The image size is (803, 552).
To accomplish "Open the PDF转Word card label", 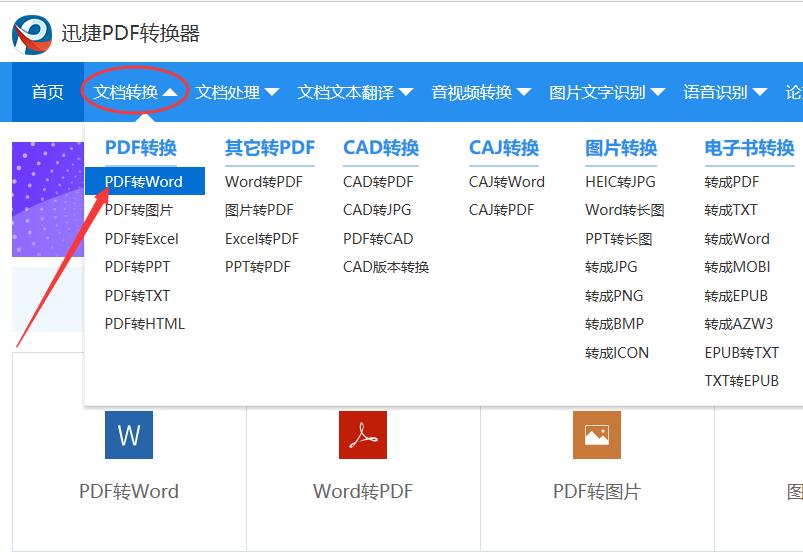I will [129, 491].
